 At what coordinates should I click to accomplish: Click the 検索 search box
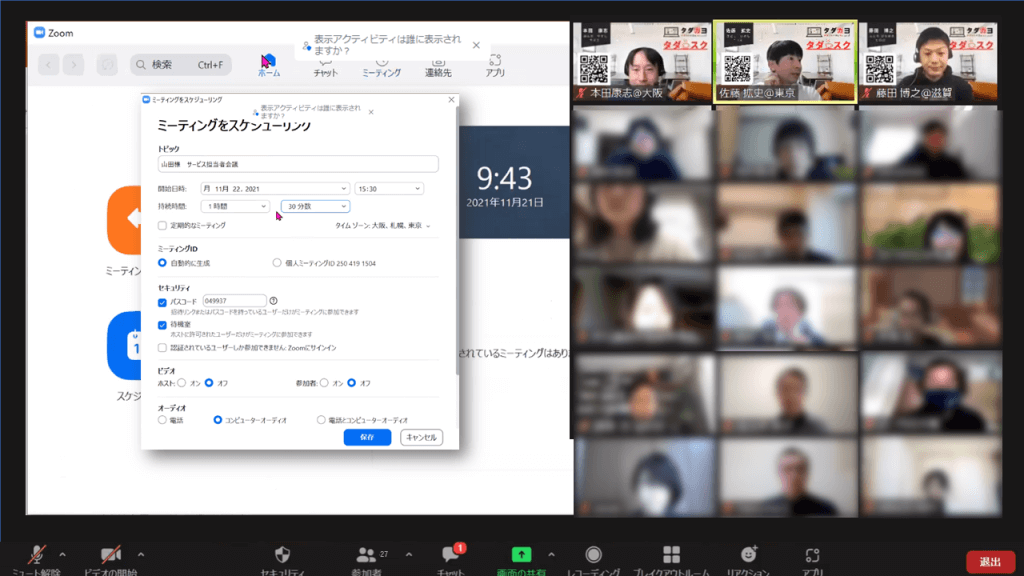[181, 65]
